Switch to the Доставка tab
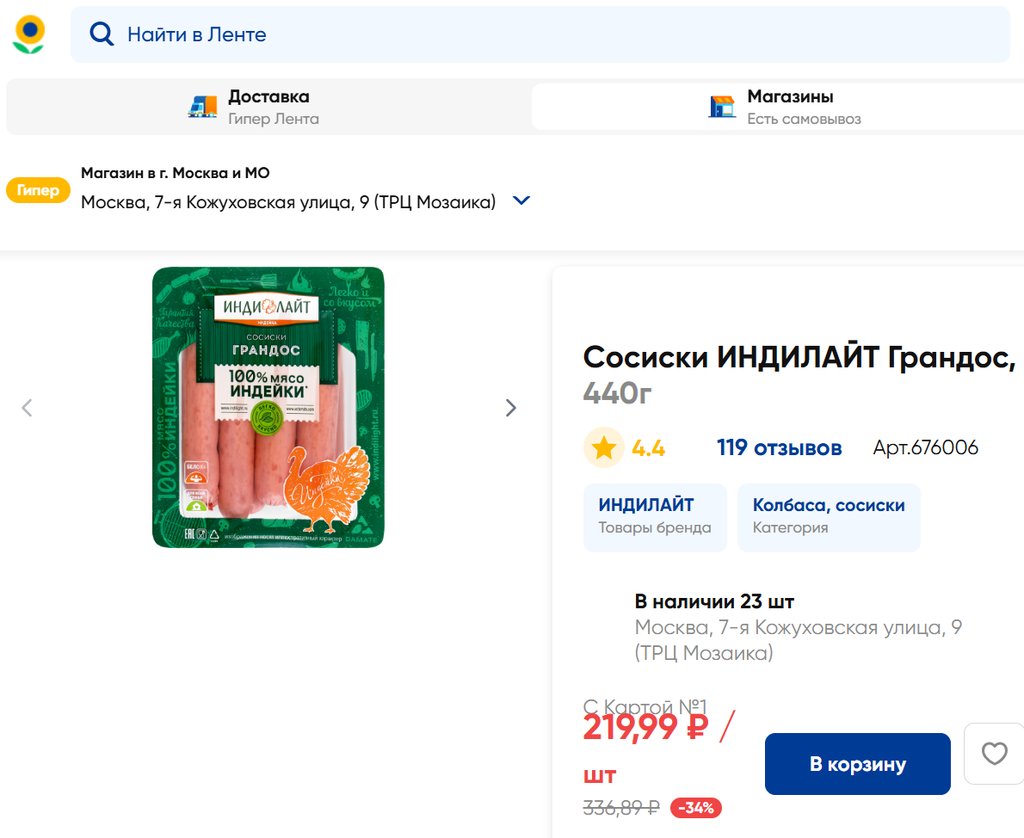The height and width of the screenshot is (838, 1024). (x=268, y=107)
